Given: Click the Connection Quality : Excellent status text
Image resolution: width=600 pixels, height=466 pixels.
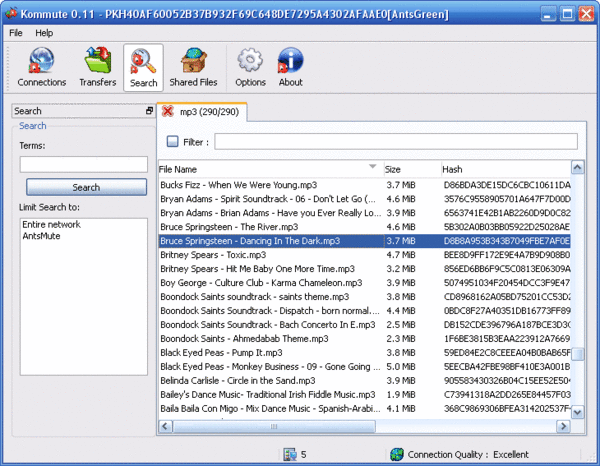Looking at the screenshot, I should tap(468, 454).
